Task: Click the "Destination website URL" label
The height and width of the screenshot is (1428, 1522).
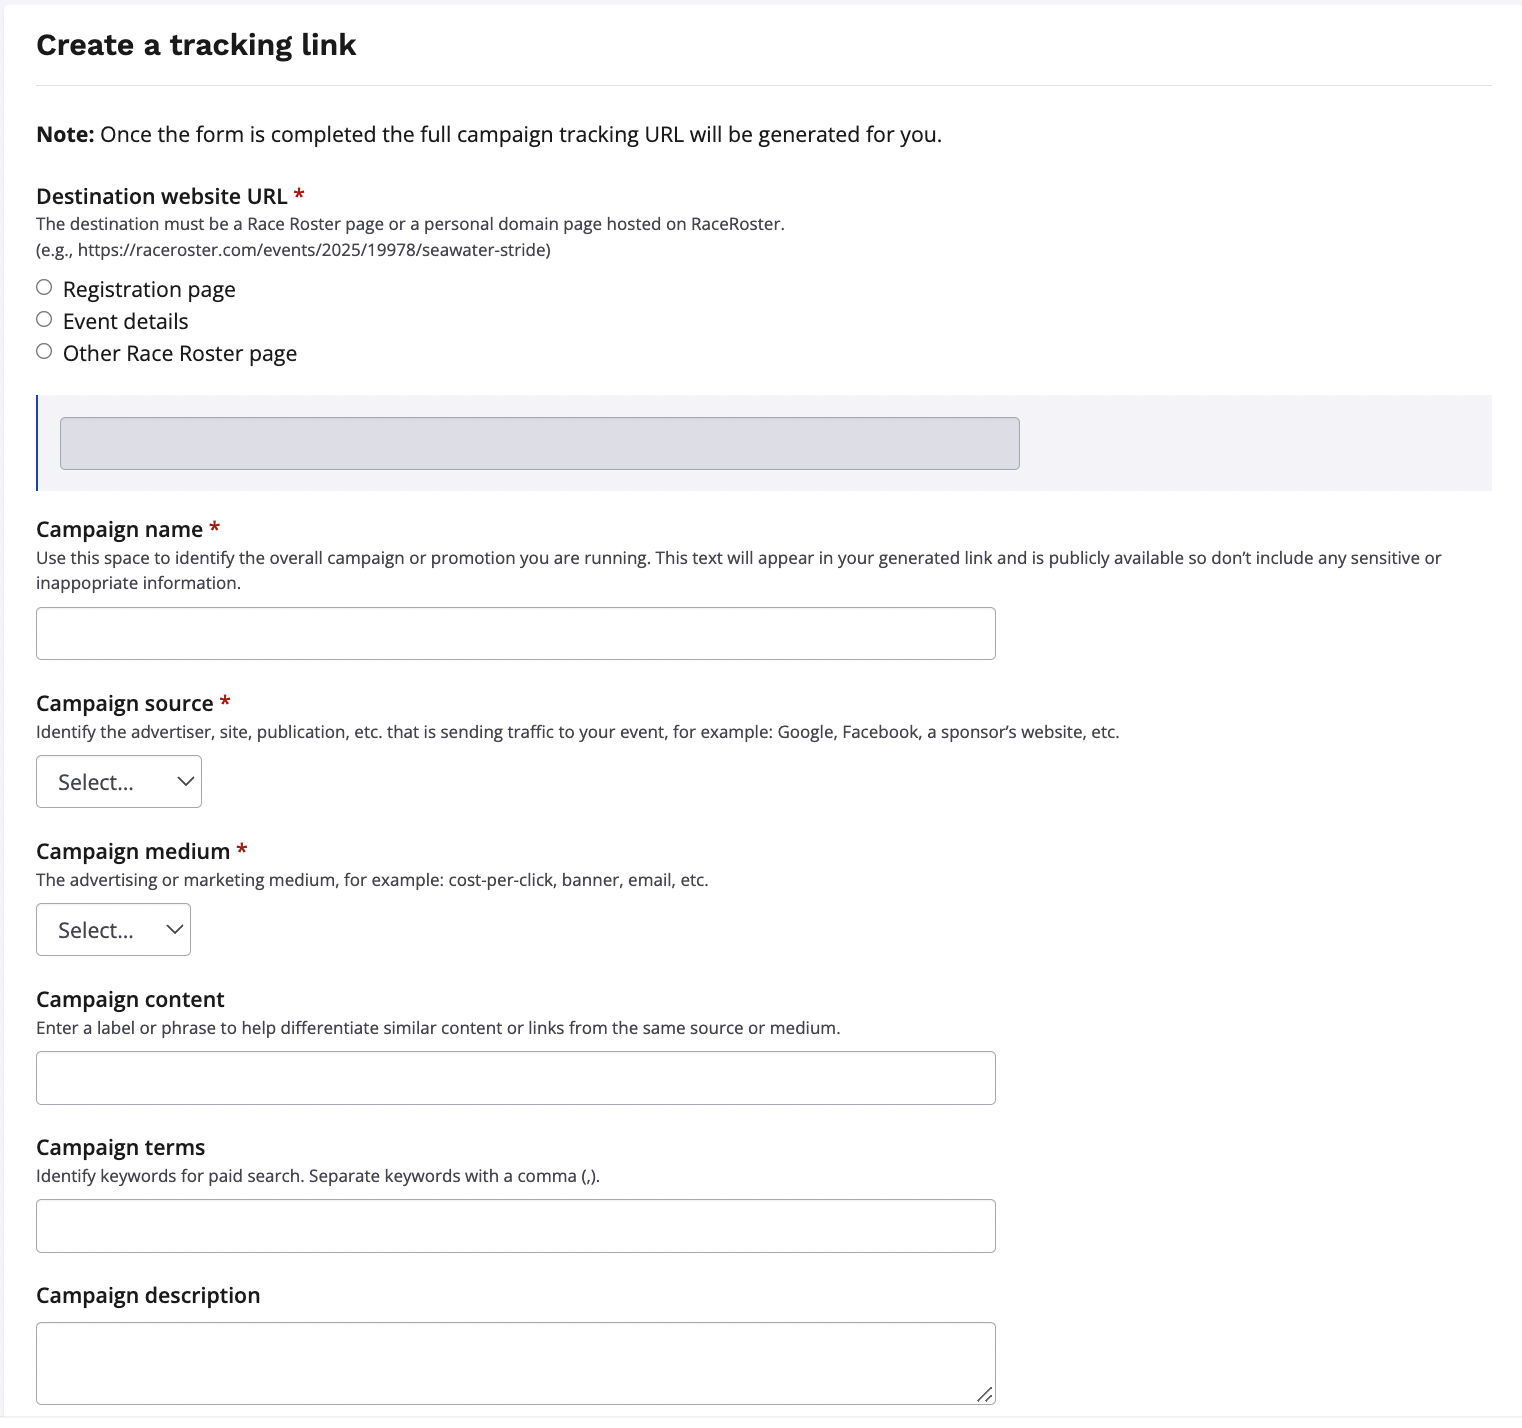Action: pyautogui.click(x=161, y=197)
